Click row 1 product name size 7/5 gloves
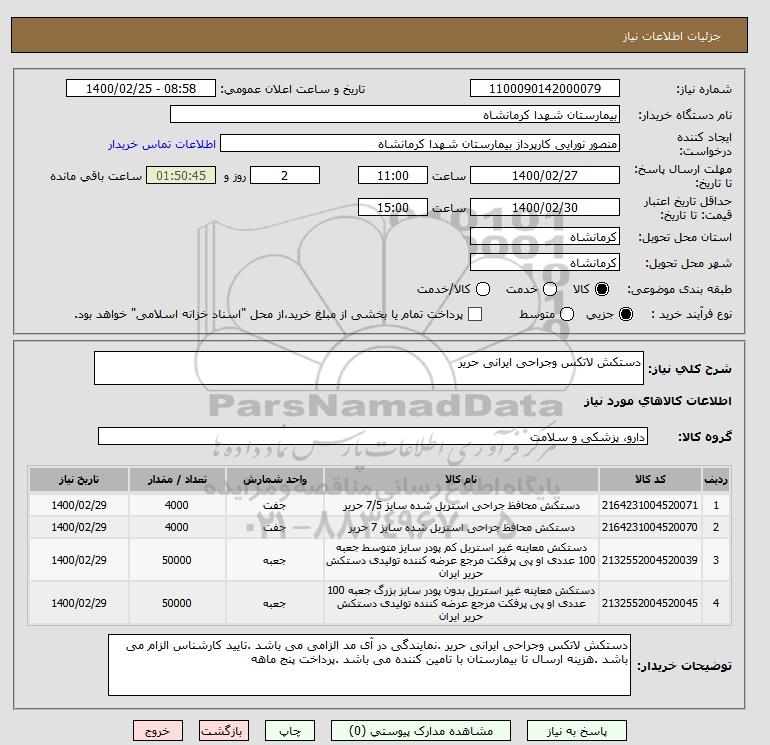The image size is (770, 745). click(461, 505)
